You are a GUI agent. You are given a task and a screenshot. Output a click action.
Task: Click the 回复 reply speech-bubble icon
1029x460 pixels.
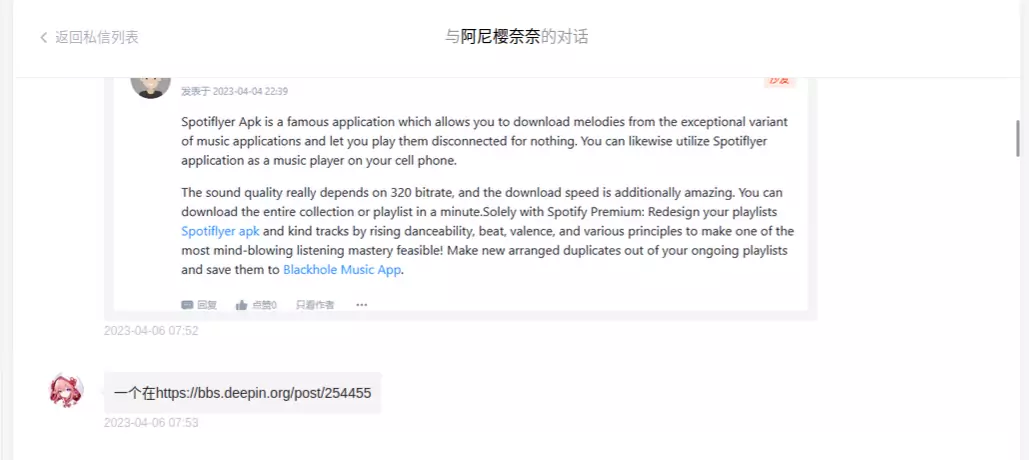[x=187, y=304]
